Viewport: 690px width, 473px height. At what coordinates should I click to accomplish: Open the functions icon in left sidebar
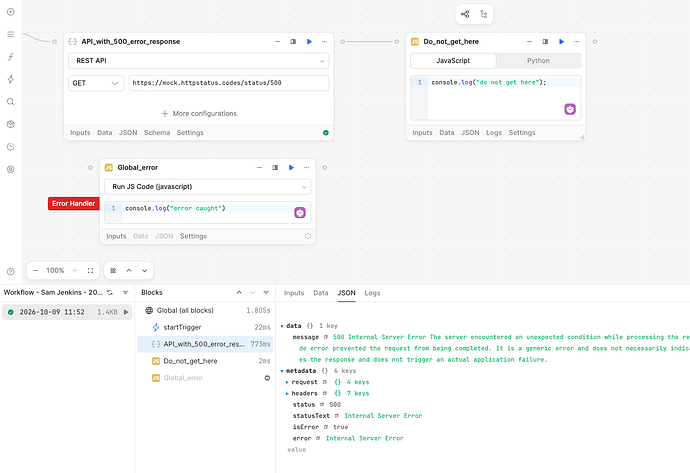coord(11,57)
